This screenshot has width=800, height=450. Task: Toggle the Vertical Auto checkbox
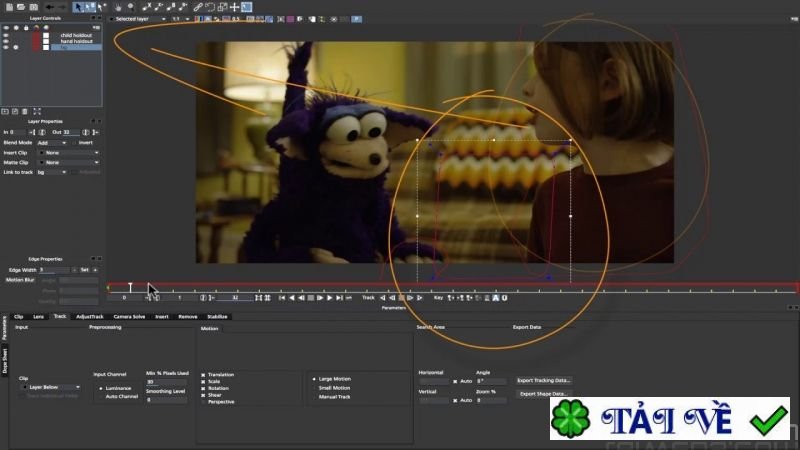coord(455,401)
